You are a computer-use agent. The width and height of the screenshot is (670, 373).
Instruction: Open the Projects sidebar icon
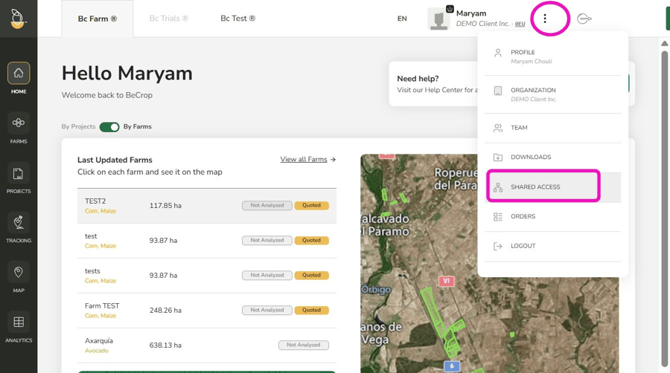(x=18, y=173)
